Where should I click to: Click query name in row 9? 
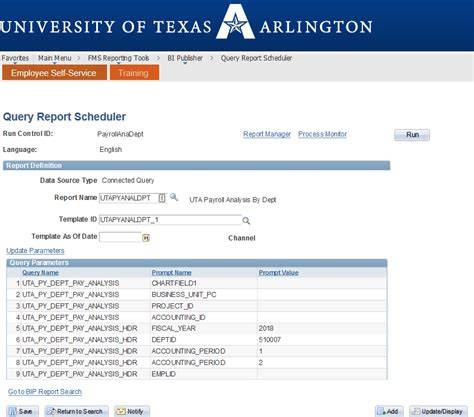tap(80, 374)
